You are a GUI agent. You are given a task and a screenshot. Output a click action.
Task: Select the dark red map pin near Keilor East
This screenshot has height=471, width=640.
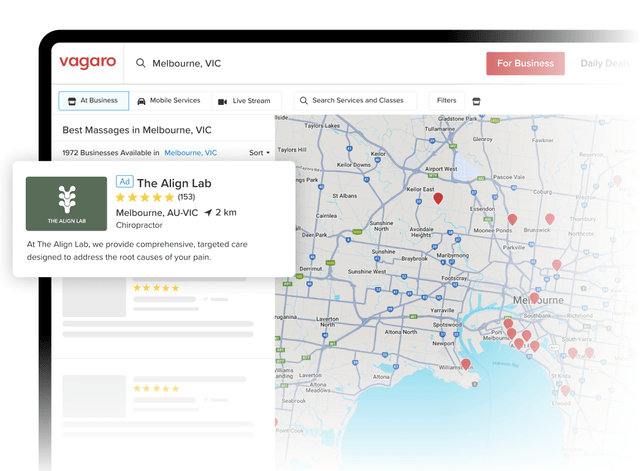tap(438, 198)
